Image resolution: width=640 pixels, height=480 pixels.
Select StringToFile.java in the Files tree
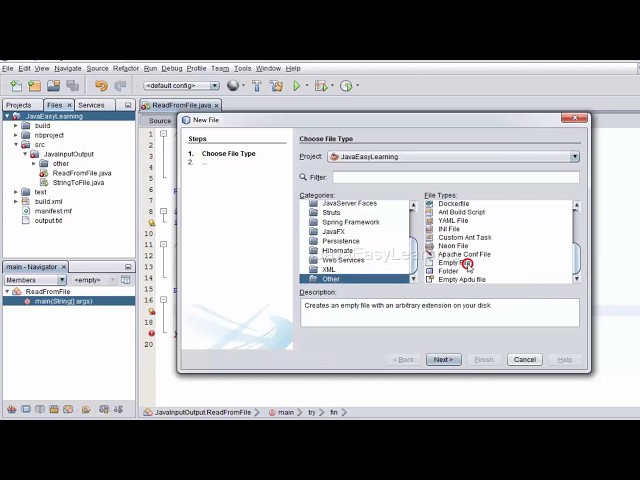[78, 182]
